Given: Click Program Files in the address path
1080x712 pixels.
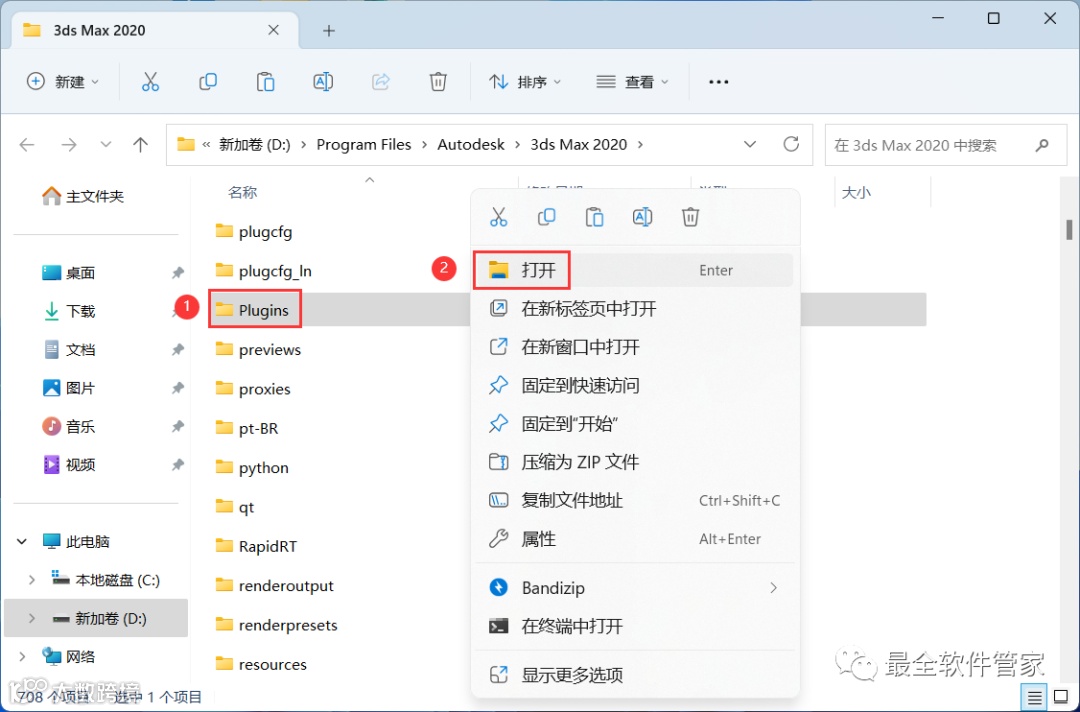Looking at the screenshot, I should click(364, 145).
